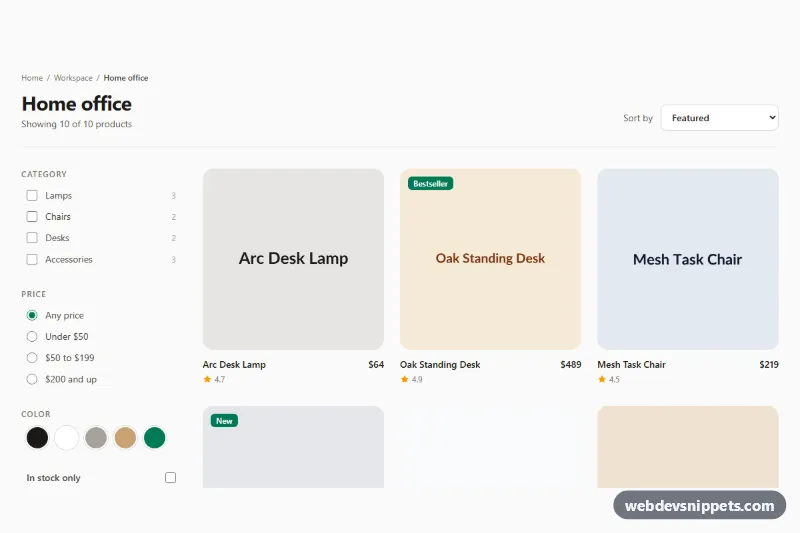Click the Accessories category label
This screenshot has height=533, width=800.
click(69, 259)
